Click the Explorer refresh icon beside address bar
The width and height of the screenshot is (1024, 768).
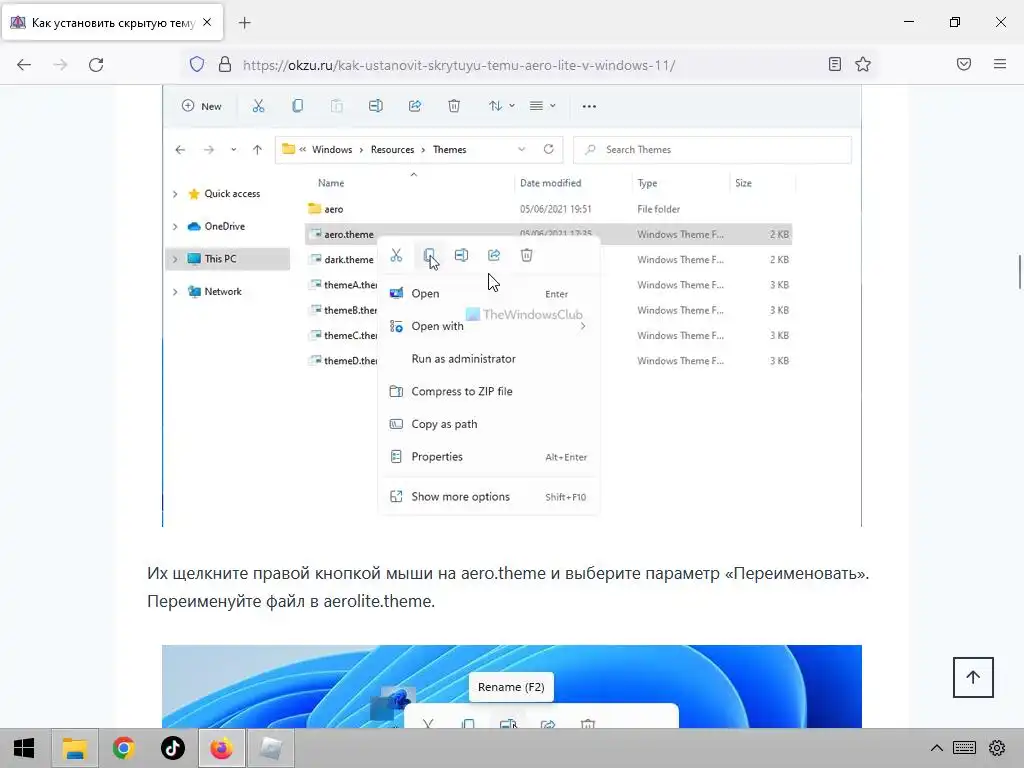[x=549, y=150]
